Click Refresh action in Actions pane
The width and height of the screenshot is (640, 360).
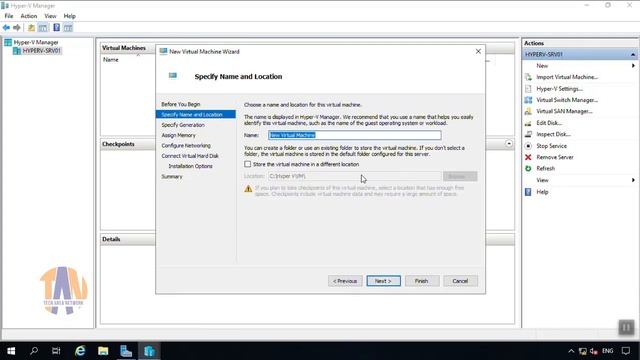545,168
